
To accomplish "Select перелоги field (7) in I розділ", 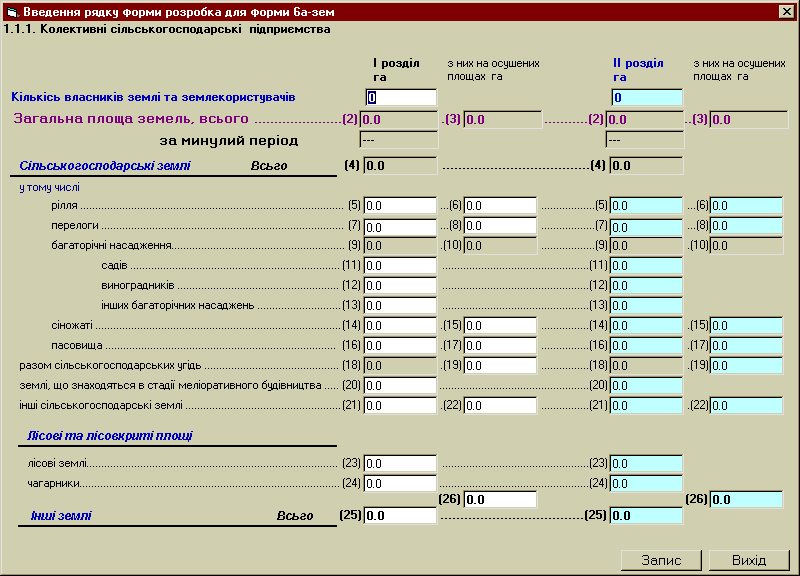I will pos(400,226).
